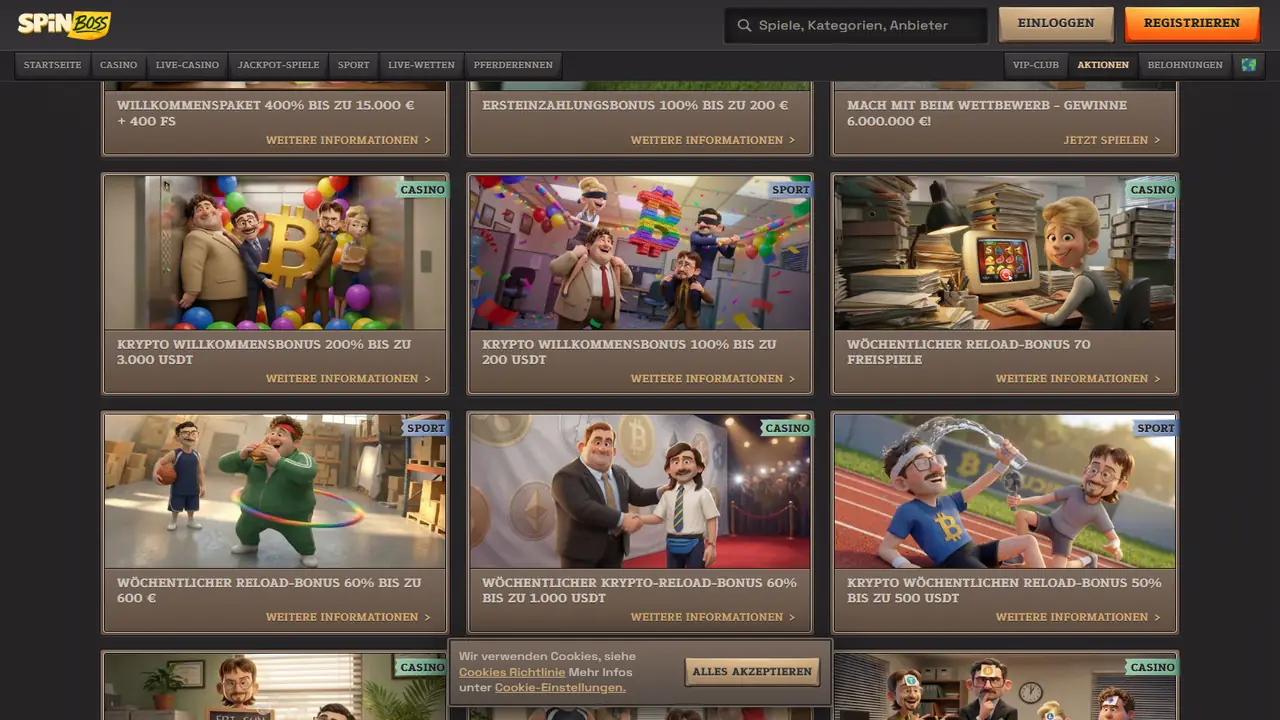Open Weitere Informationen for Krypto Willkommensbonus 100%
The height and width of the screenshot is (720, 1280).
pyautogui.click(x=713, y=379)
